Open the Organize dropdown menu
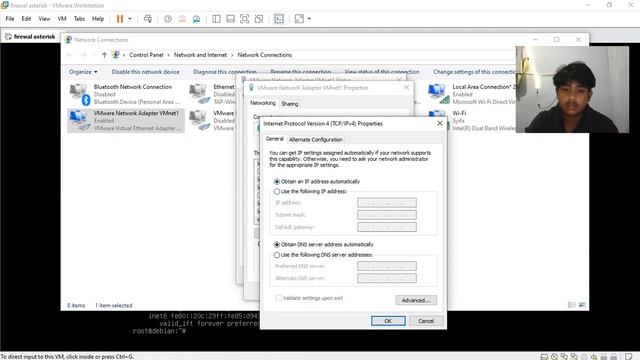 (83, 72)
